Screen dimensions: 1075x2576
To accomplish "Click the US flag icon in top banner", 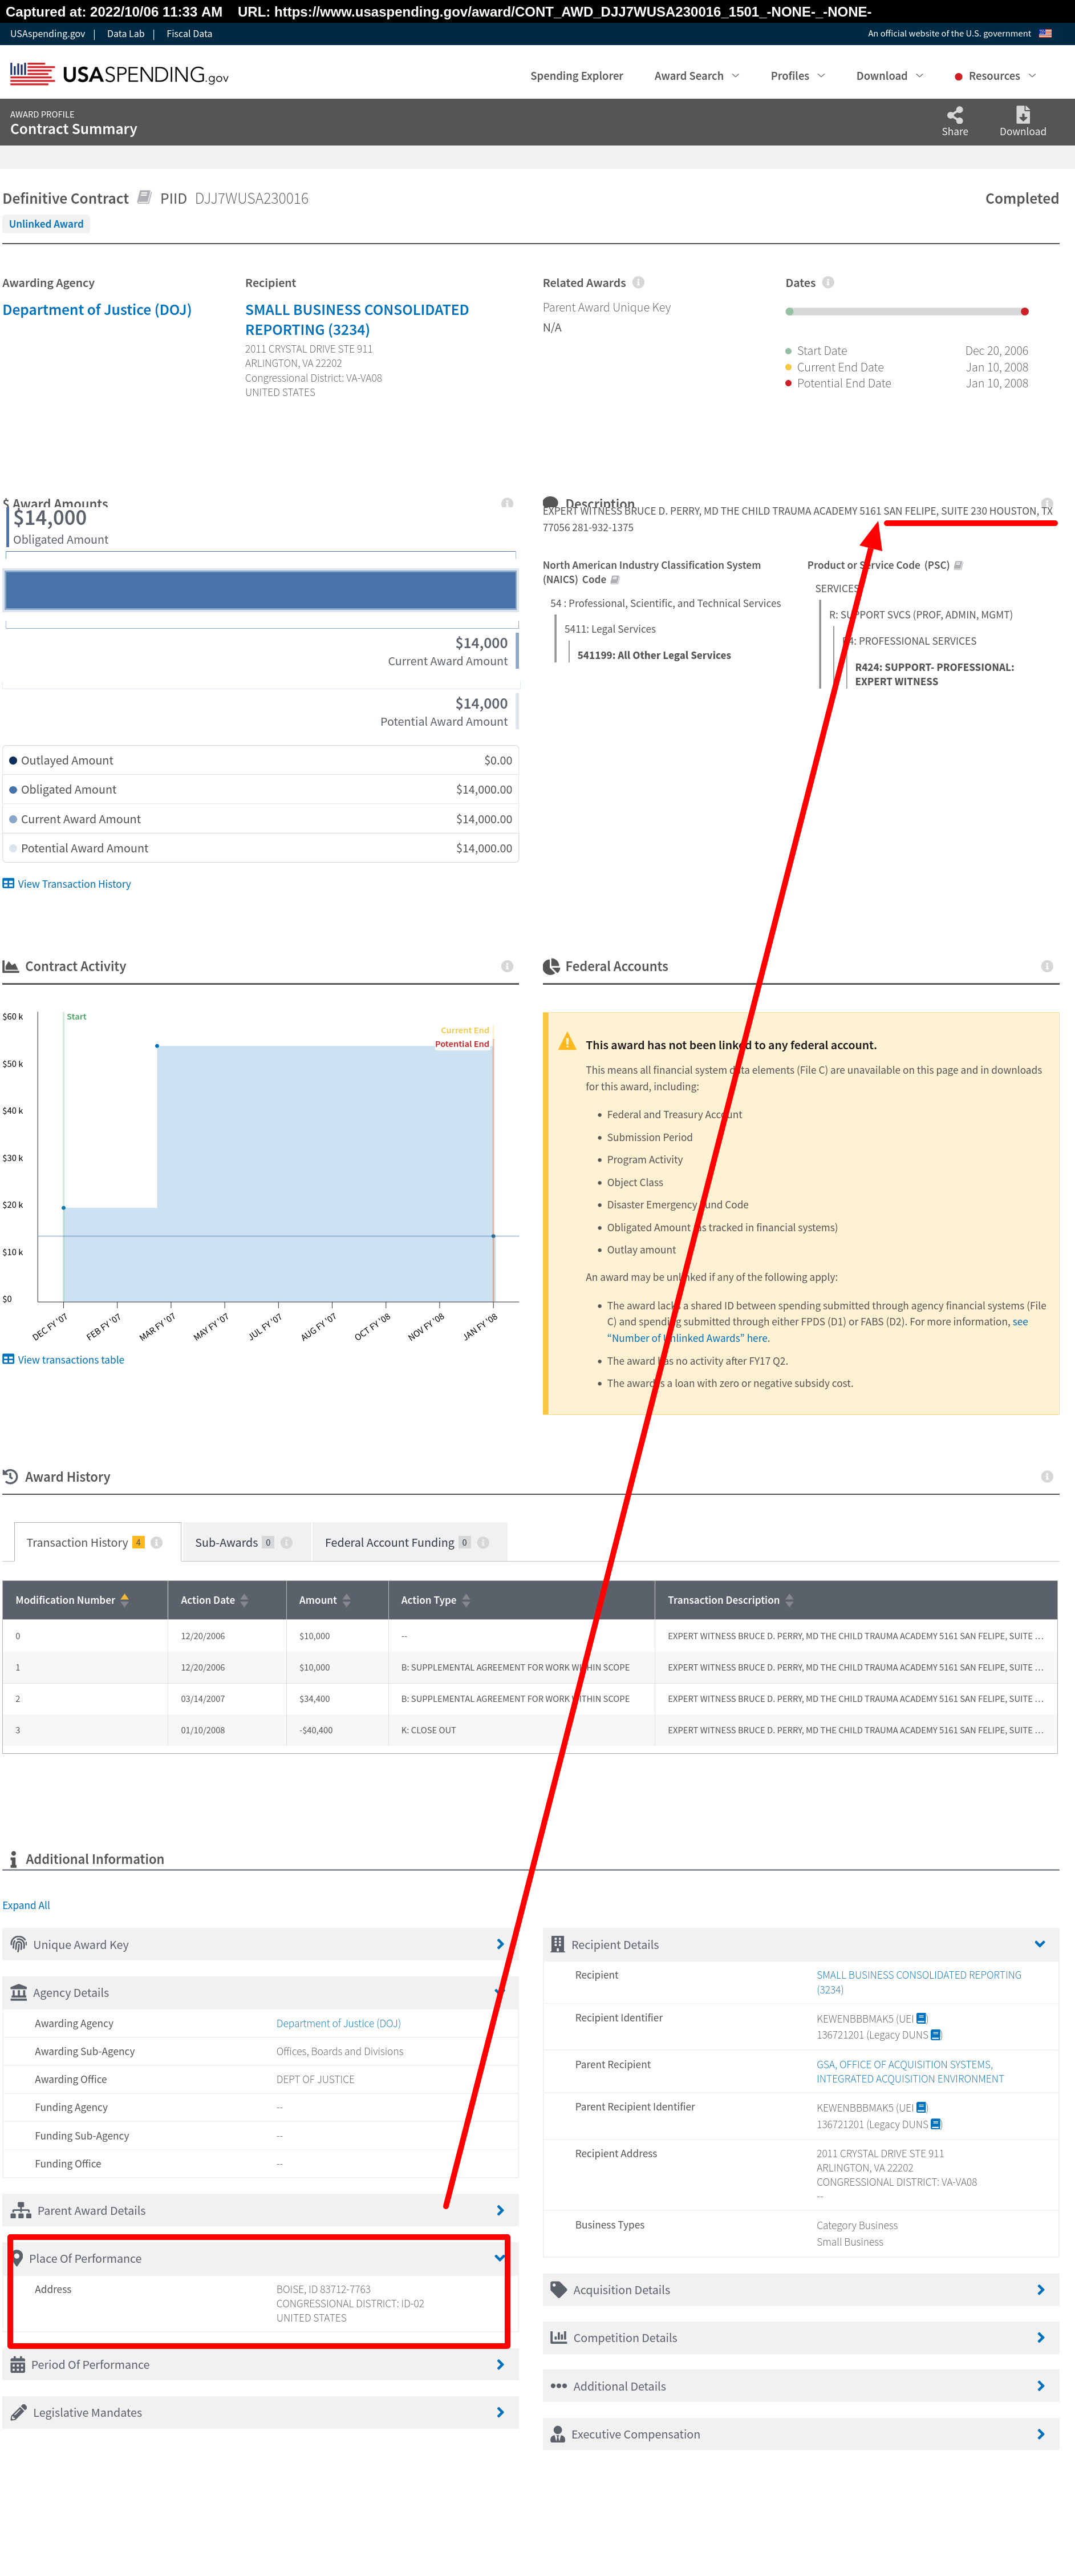I will click(x=1045, y=33).
